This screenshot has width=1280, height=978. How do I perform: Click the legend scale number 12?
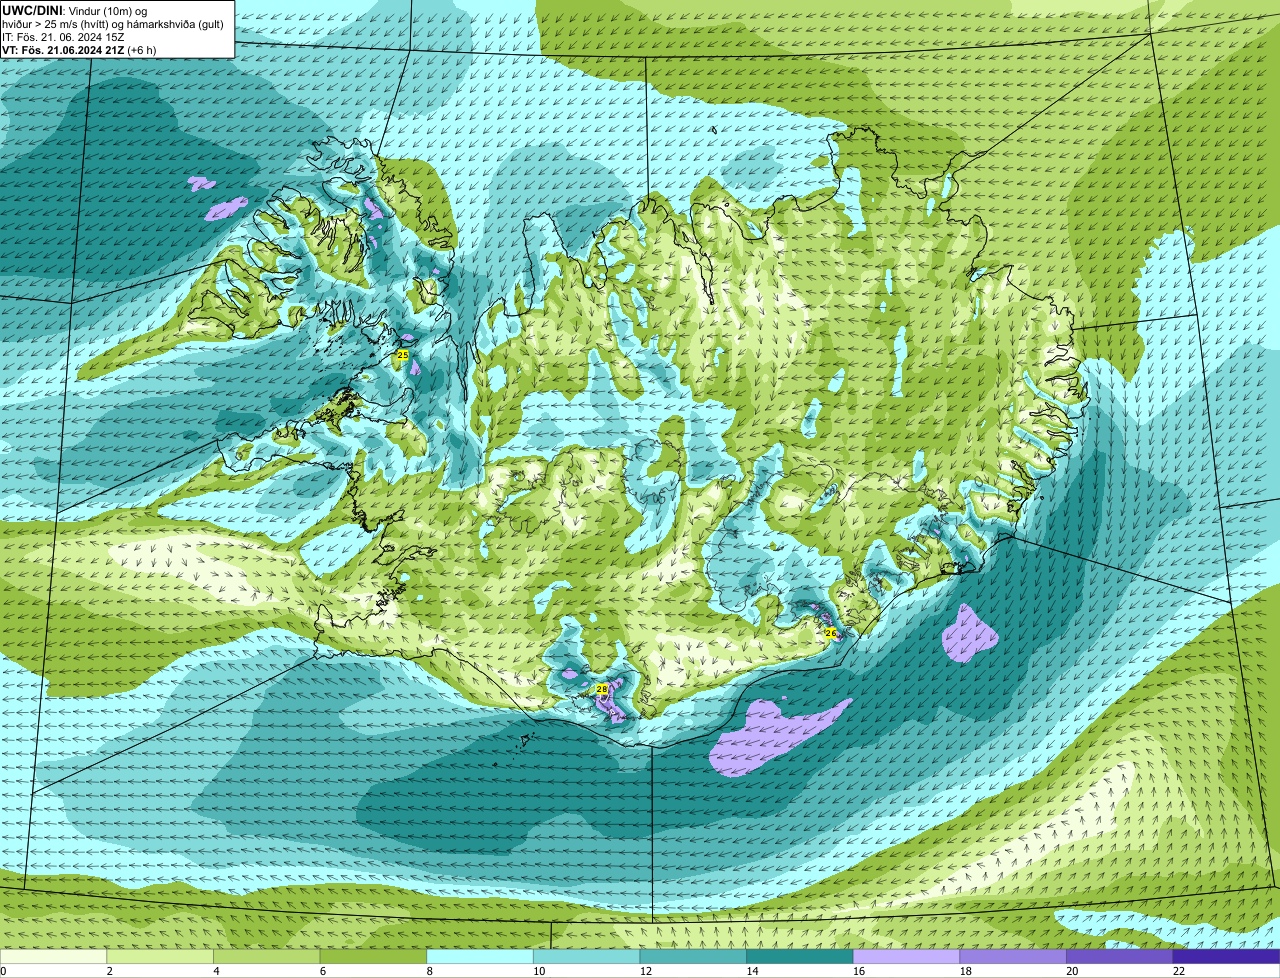pos(644,971)
